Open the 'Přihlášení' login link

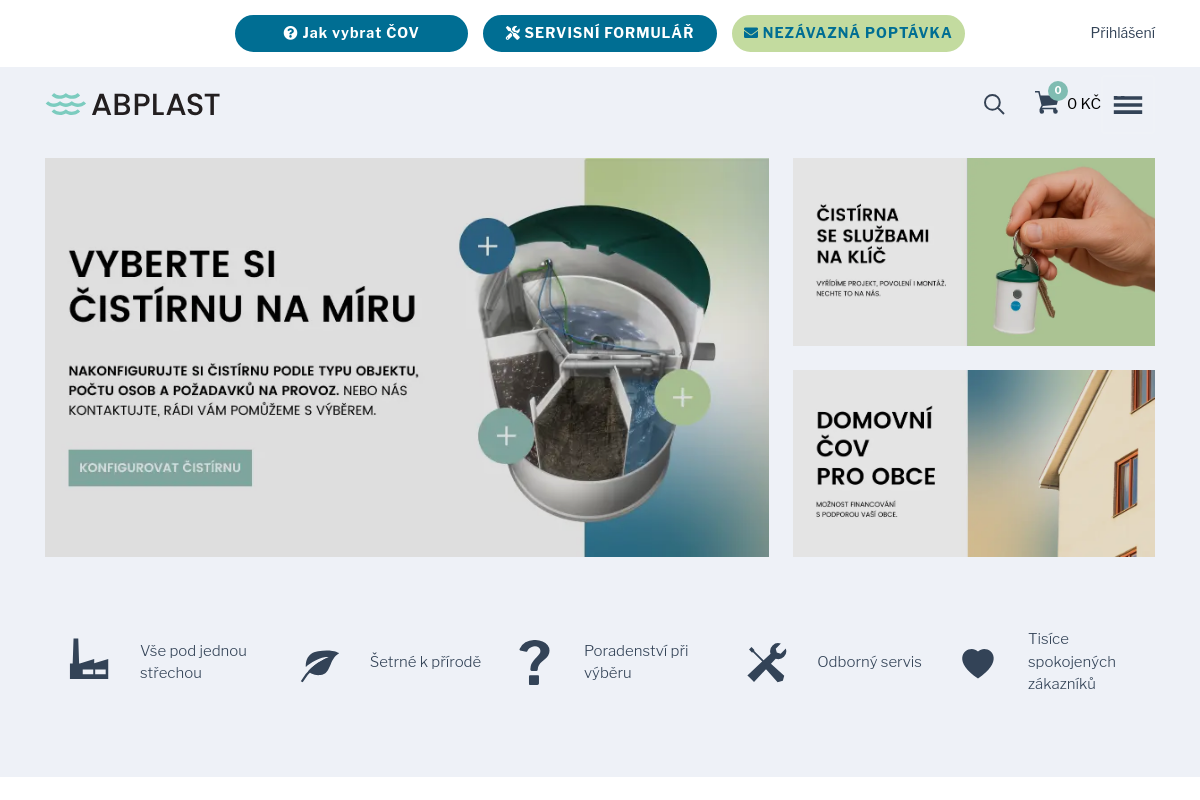(1122, 33)
